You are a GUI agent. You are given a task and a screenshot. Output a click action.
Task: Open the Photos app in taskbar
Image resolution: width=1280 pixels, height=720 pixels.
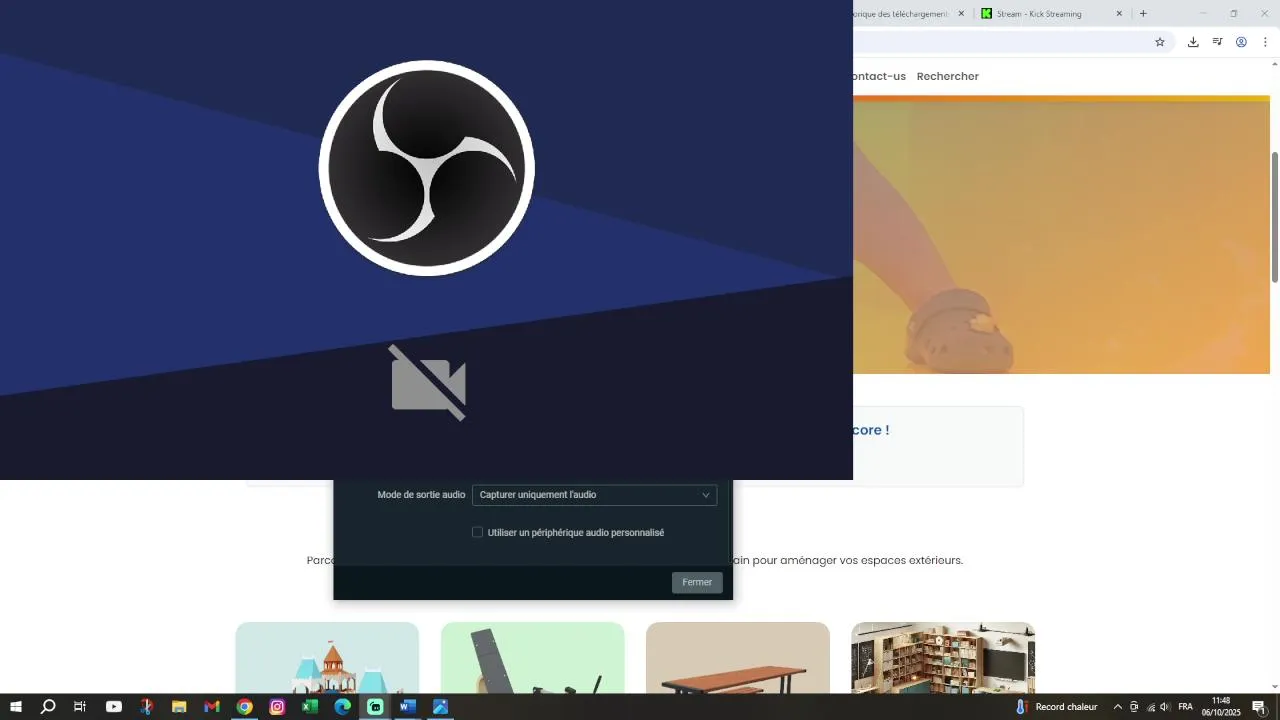[440, 707]
